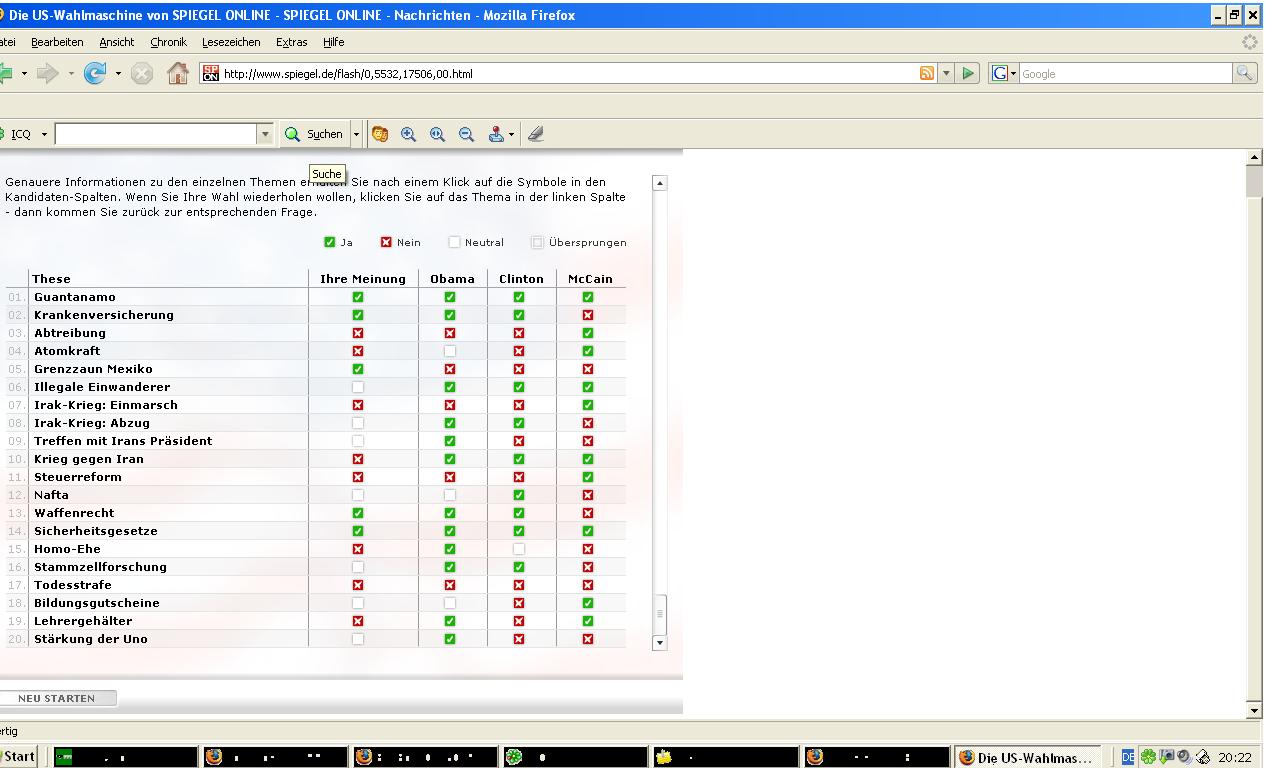Click into the Google search field
1280x768 pixels.
[x=1123, y=74]
